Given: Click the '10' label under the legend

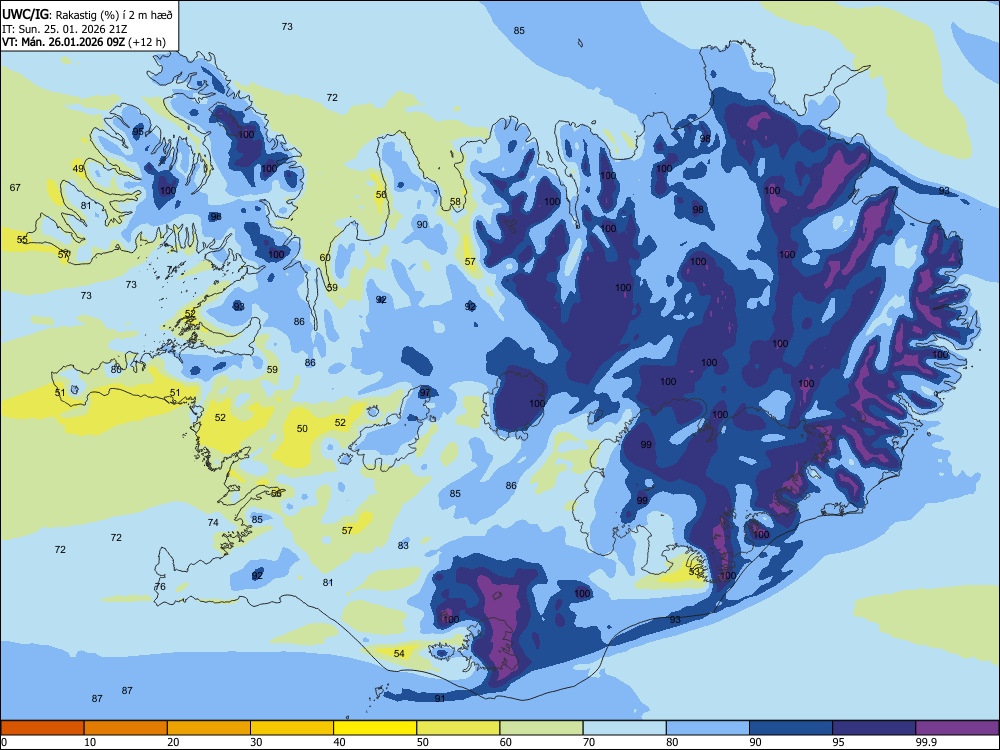Looking at the screenshot, I should (90, 742).
